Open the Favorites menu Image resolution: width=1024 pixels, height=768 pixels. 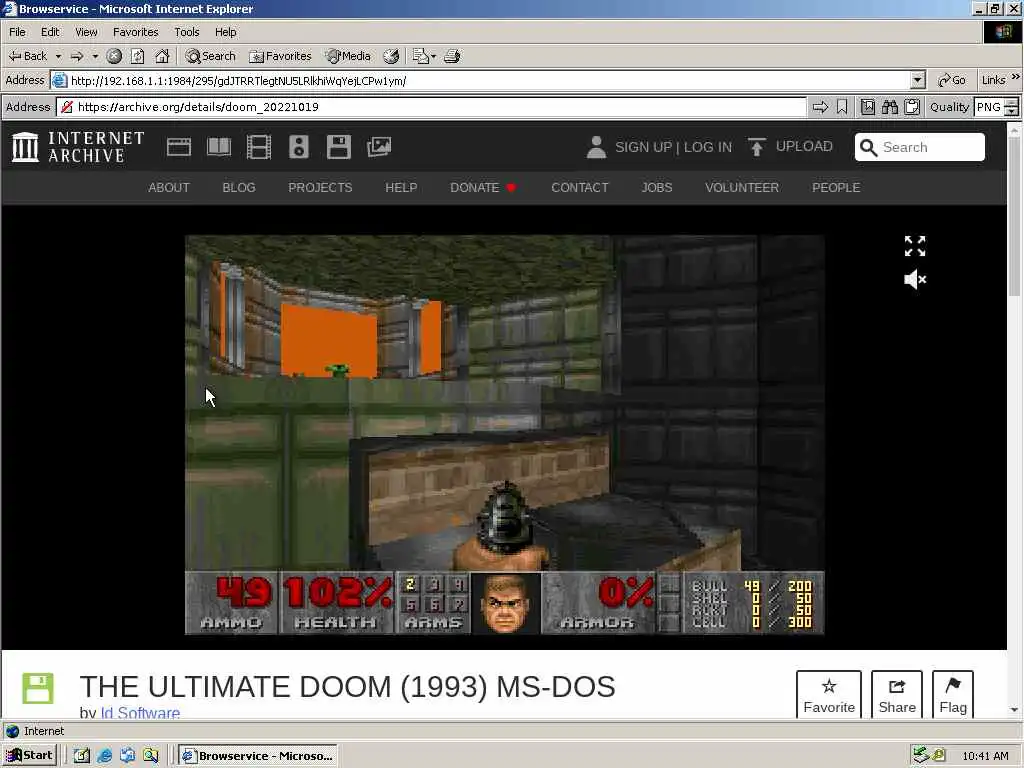click(135, 32)
